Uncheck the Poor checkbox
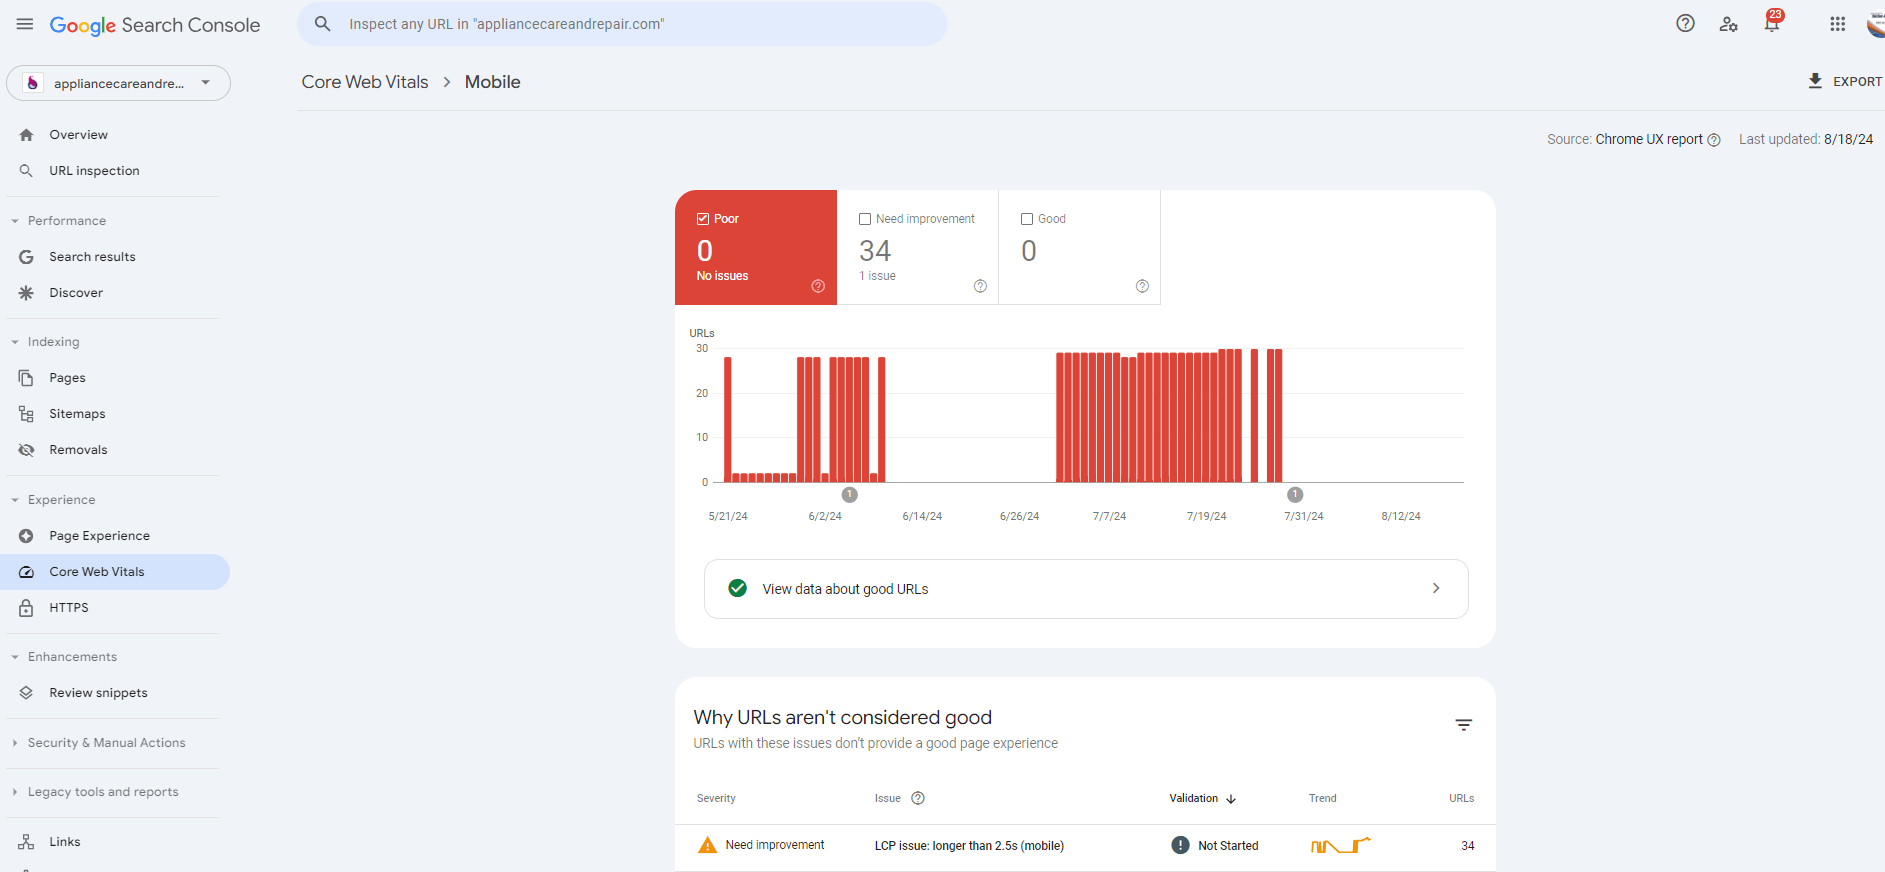The height and width of the screenshot is (872, 1885). click(x=703, y=219)
